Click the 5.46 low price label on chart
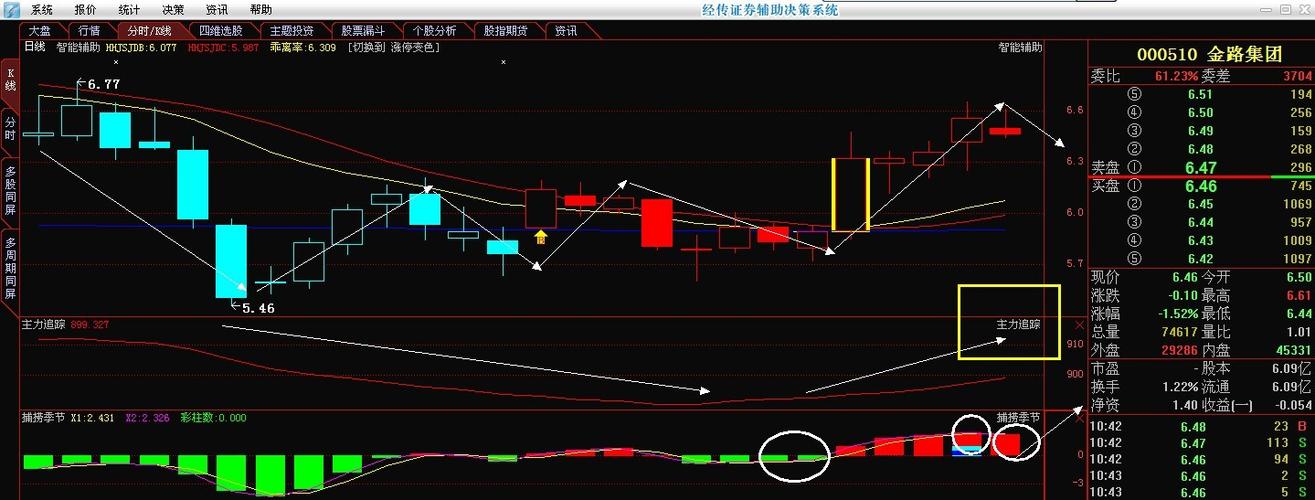Screen dimensions: 1315x500 tap(258, 308)
